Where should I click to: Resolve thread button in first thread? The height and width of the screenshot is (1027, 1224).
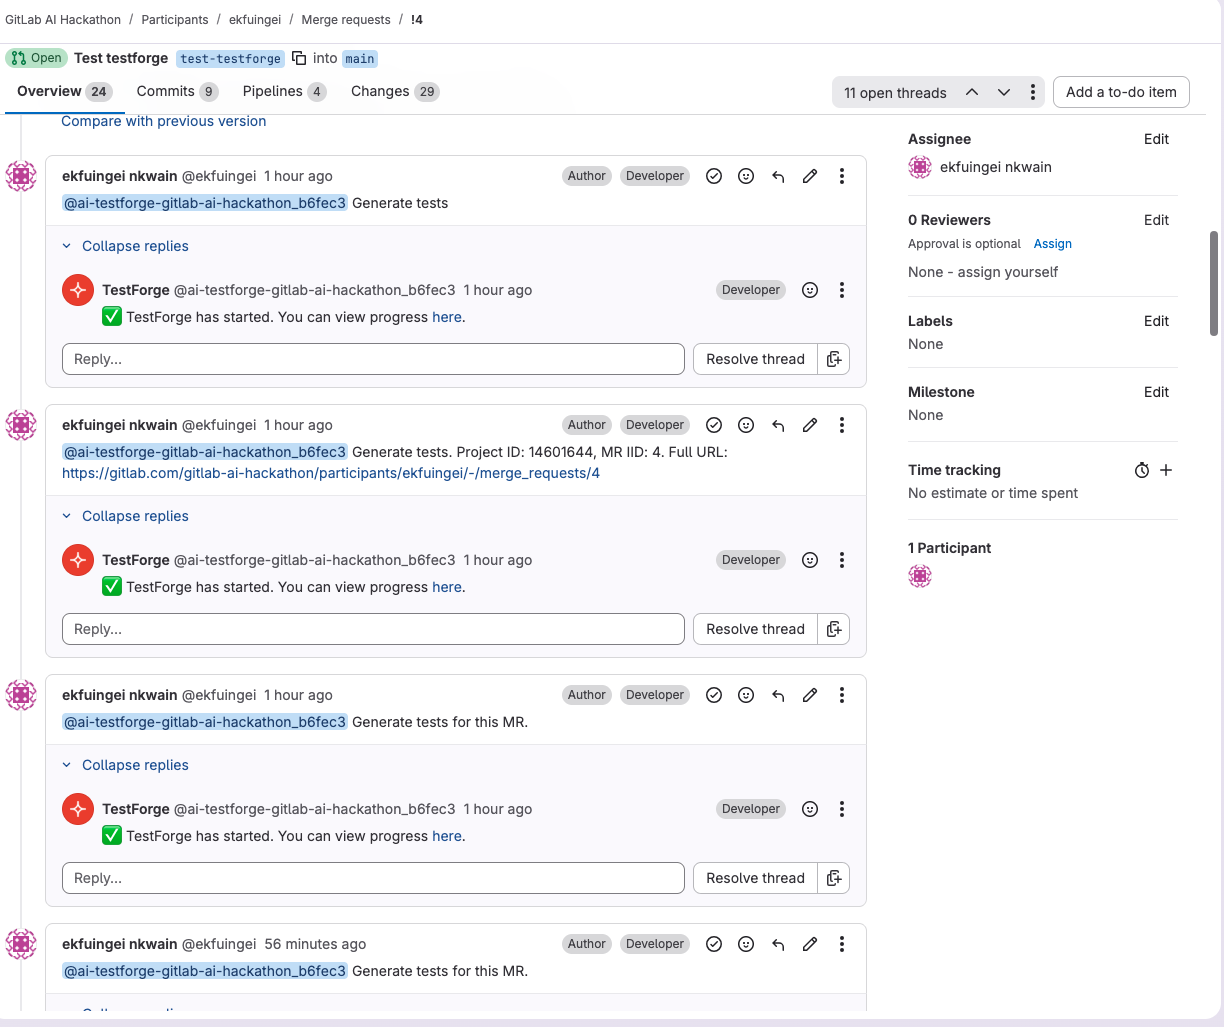(x=755, y=359)
